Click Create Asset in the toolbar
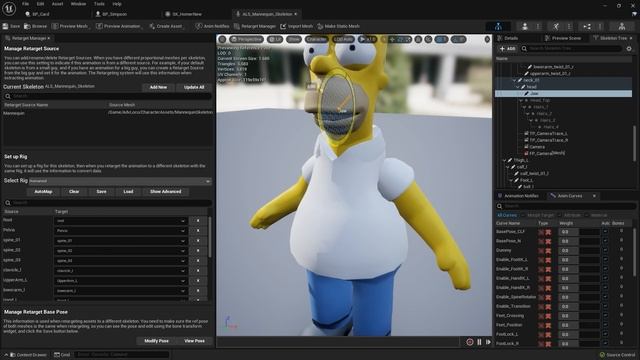 [166, 26]
